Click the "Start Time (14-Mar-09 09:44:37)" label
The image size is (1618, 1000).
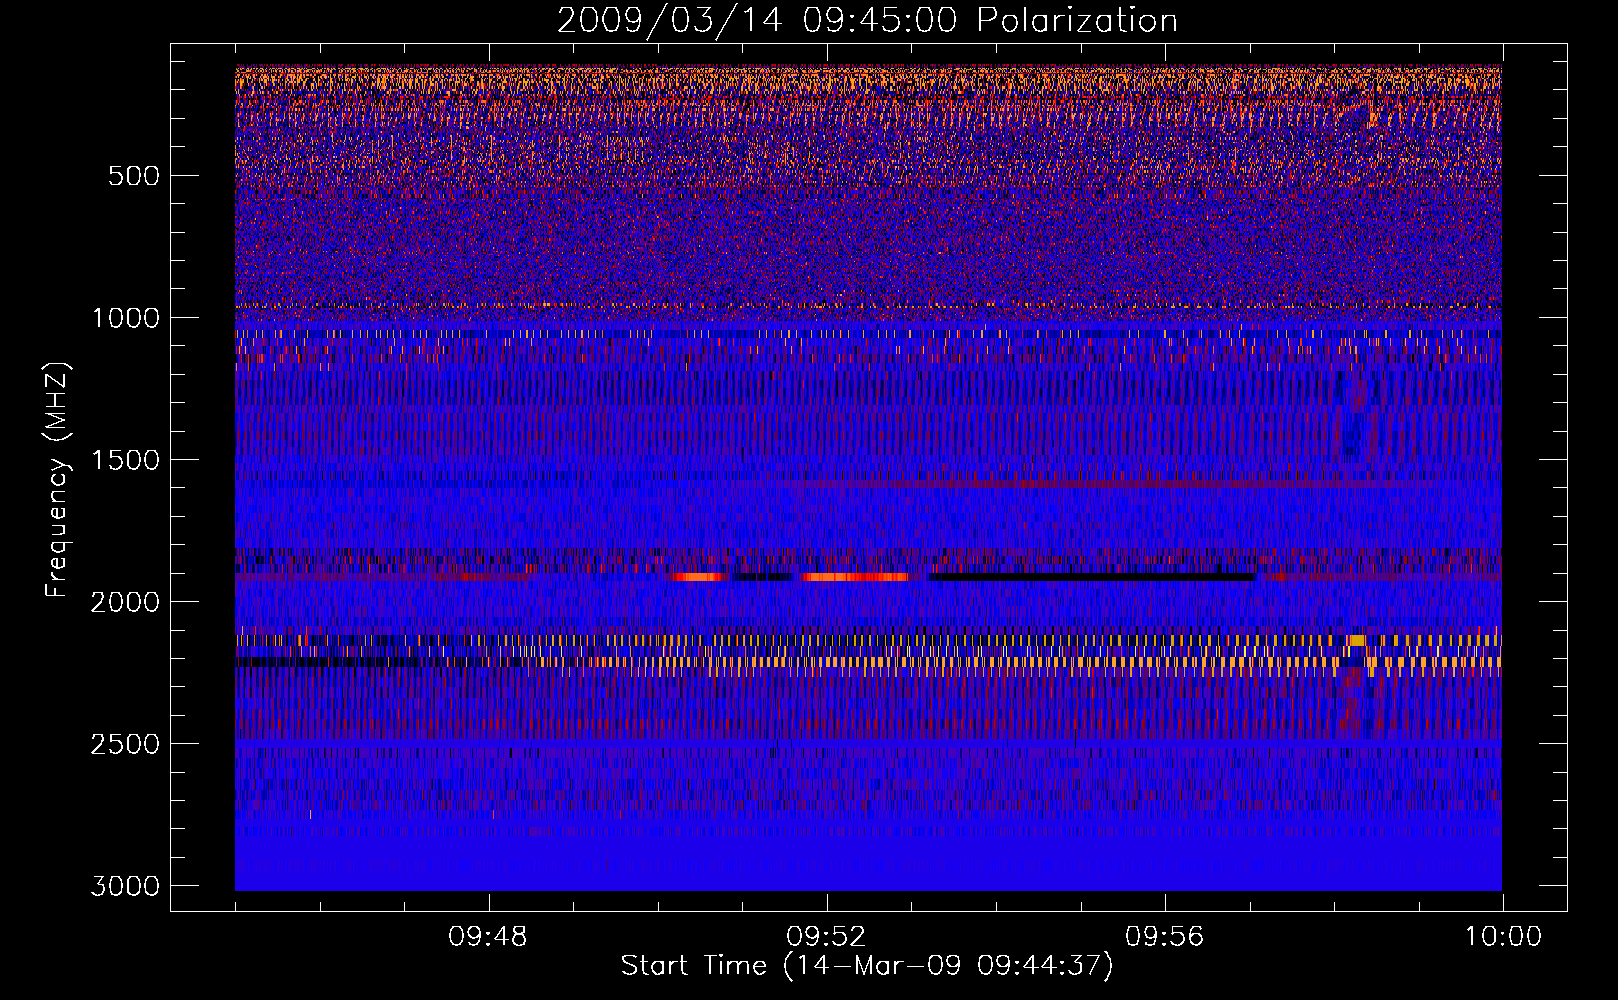[x=867, y=966]
